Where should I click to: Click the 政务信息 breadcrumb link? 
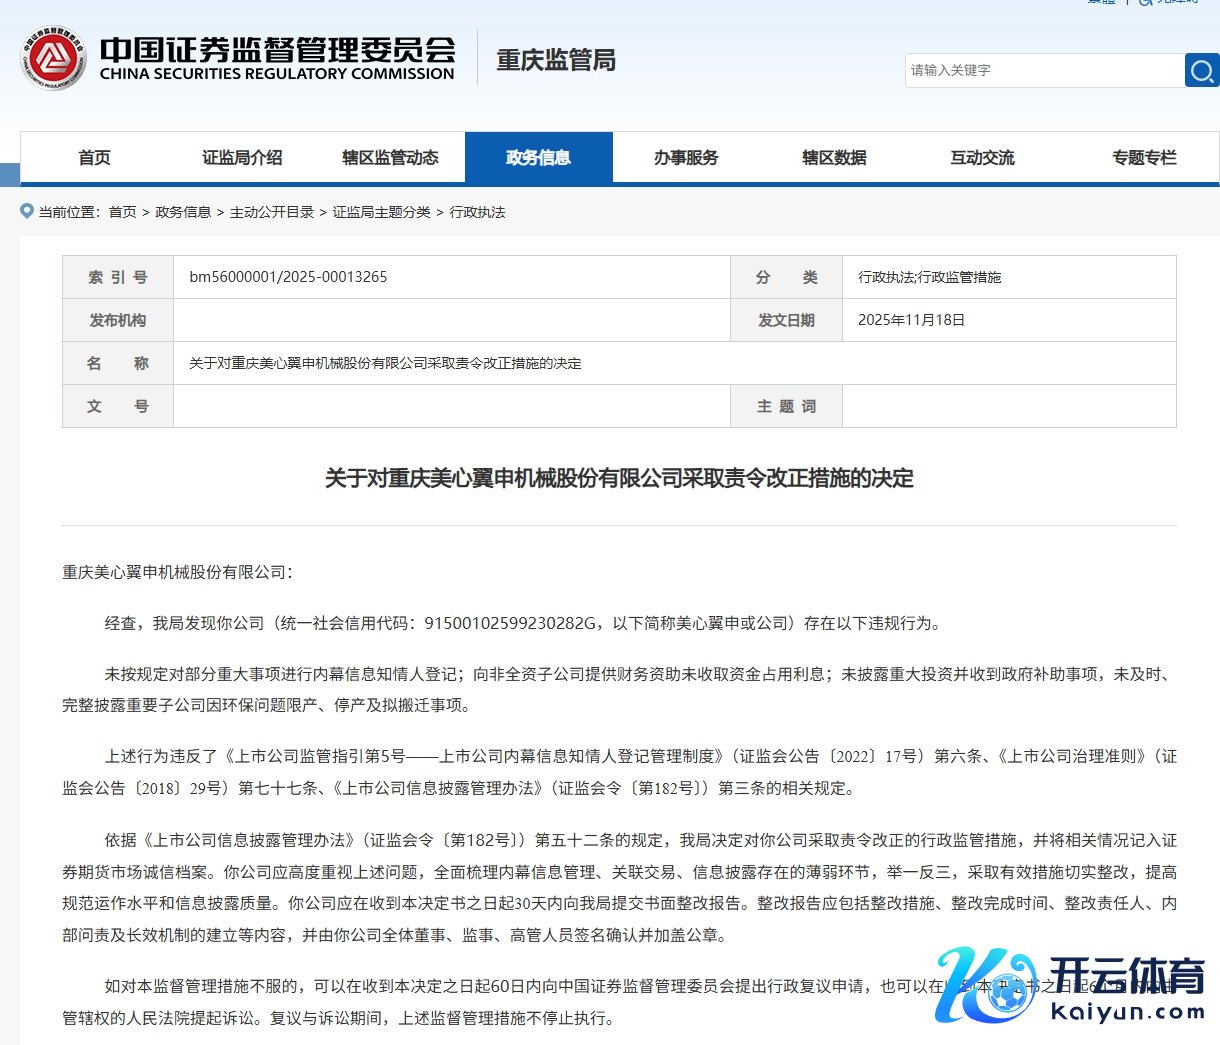point(183,212)
